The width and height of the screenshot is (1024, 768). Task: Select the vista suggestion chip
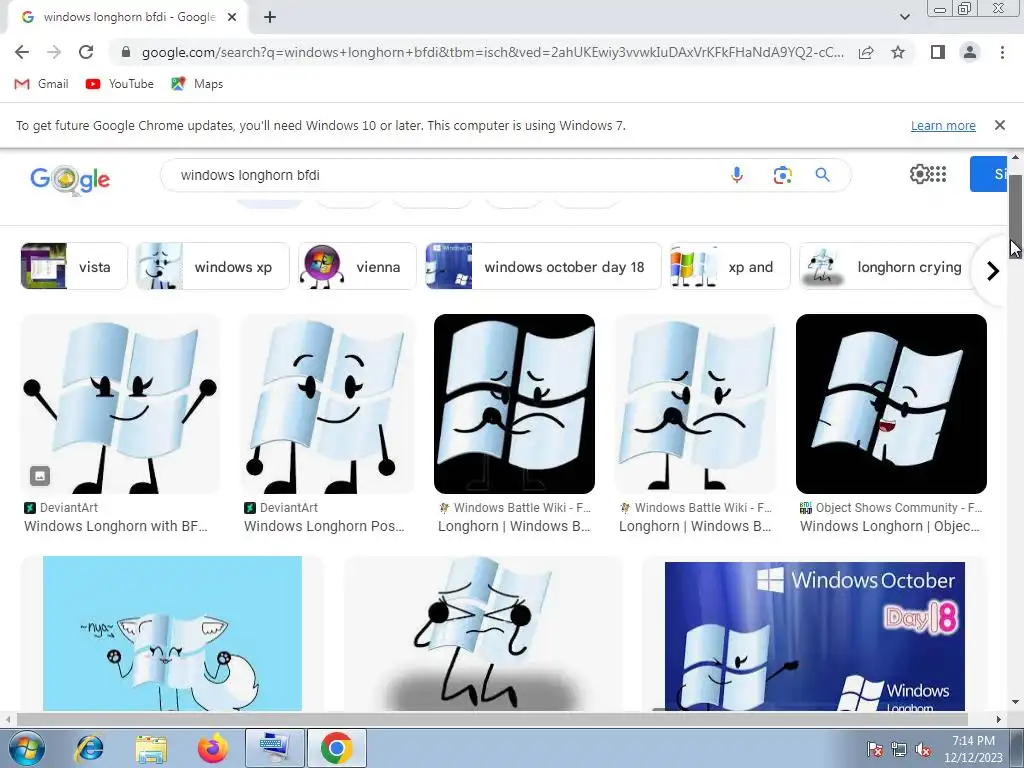coord(74,266)
